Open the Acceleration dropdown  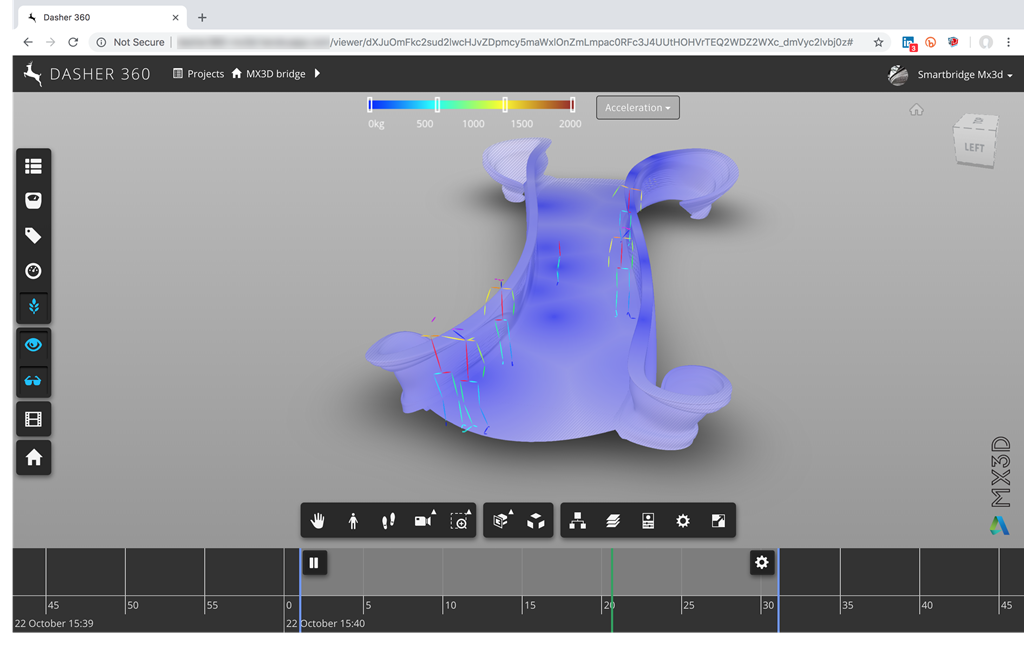[x=637, y=108]
